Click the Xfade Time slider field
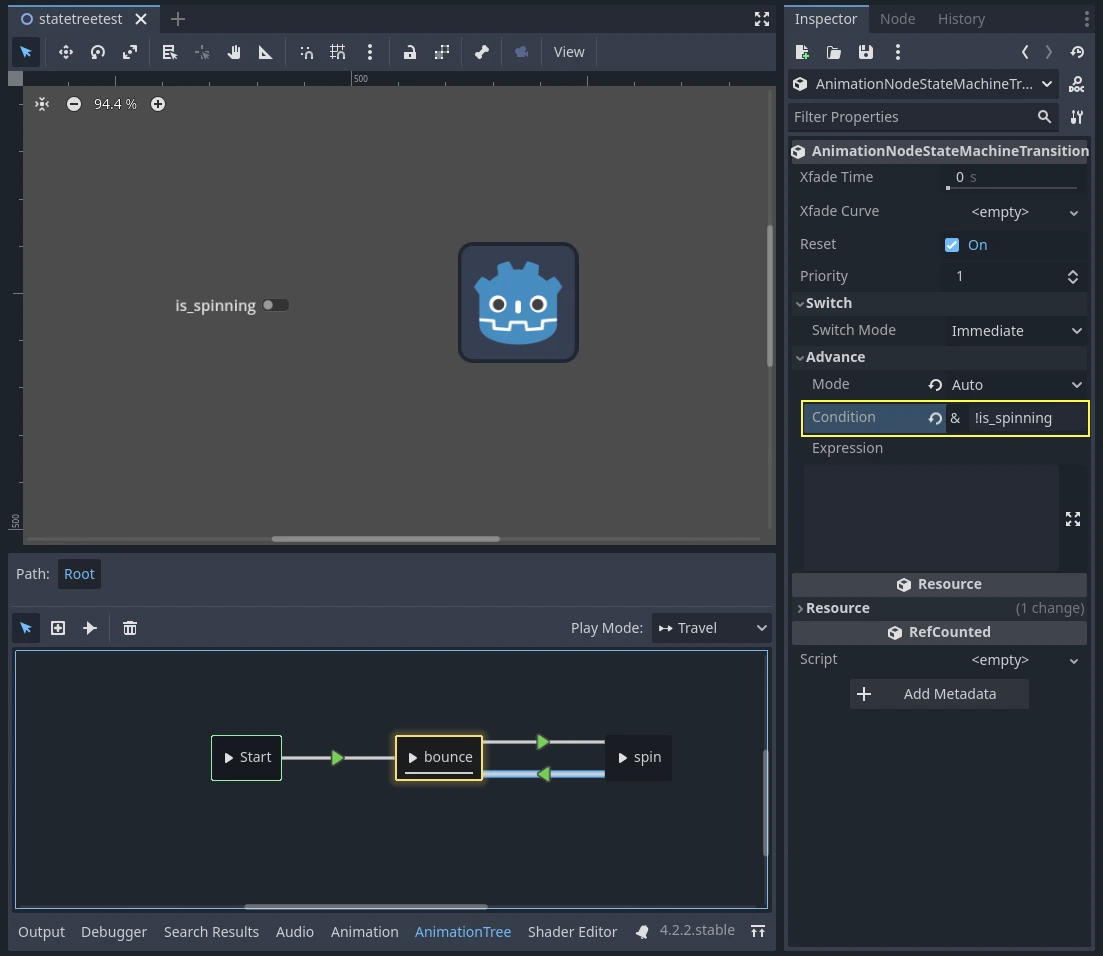The height and width of the screenshot is (956, 1103). (x=1012, y=178)
